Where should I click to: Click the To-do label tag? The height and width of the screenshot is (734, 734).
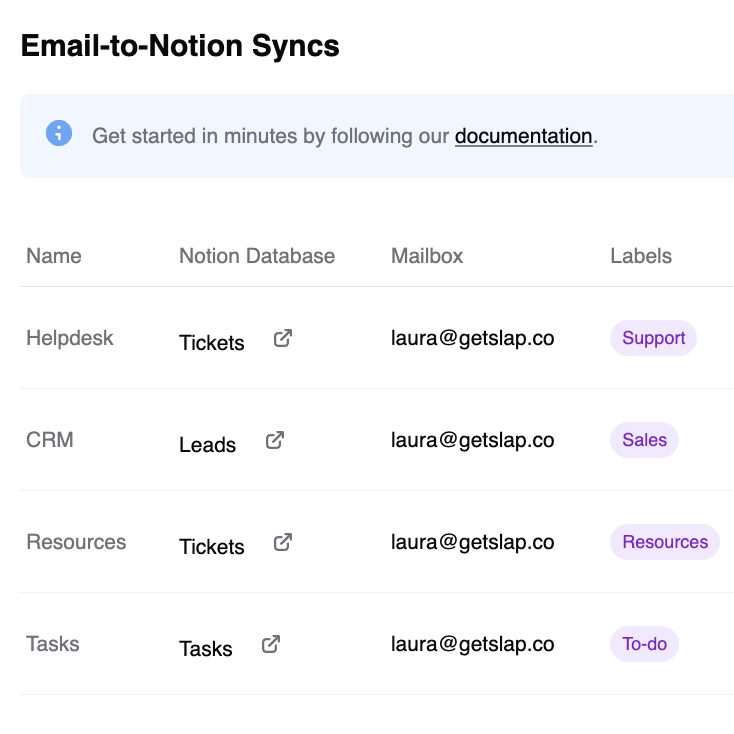pos(644,644)
